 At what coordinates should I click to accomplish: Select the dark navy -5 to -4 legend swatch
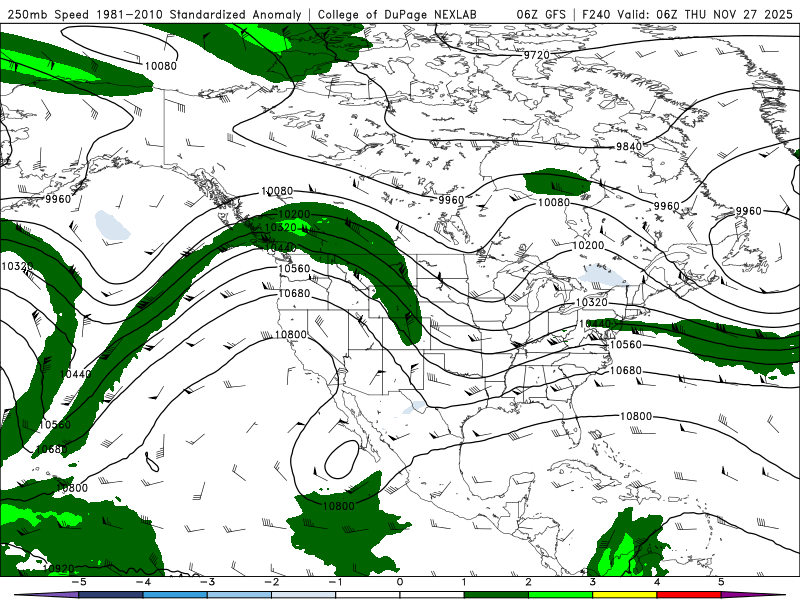(111, 595)
